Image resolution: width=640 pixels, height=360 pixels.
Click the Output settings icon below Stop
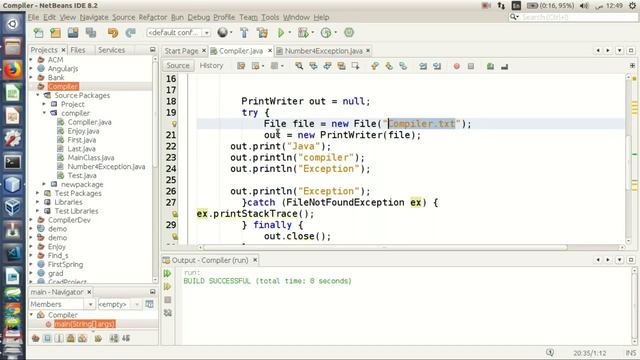[x=167, y=313]
